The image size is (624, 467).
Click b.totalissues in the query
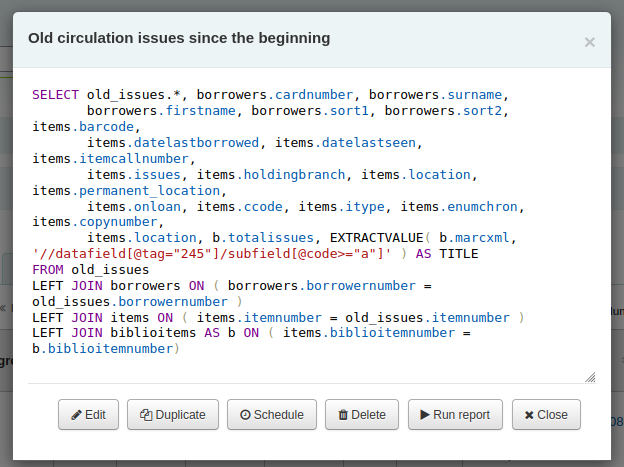[x=263, y=238]
